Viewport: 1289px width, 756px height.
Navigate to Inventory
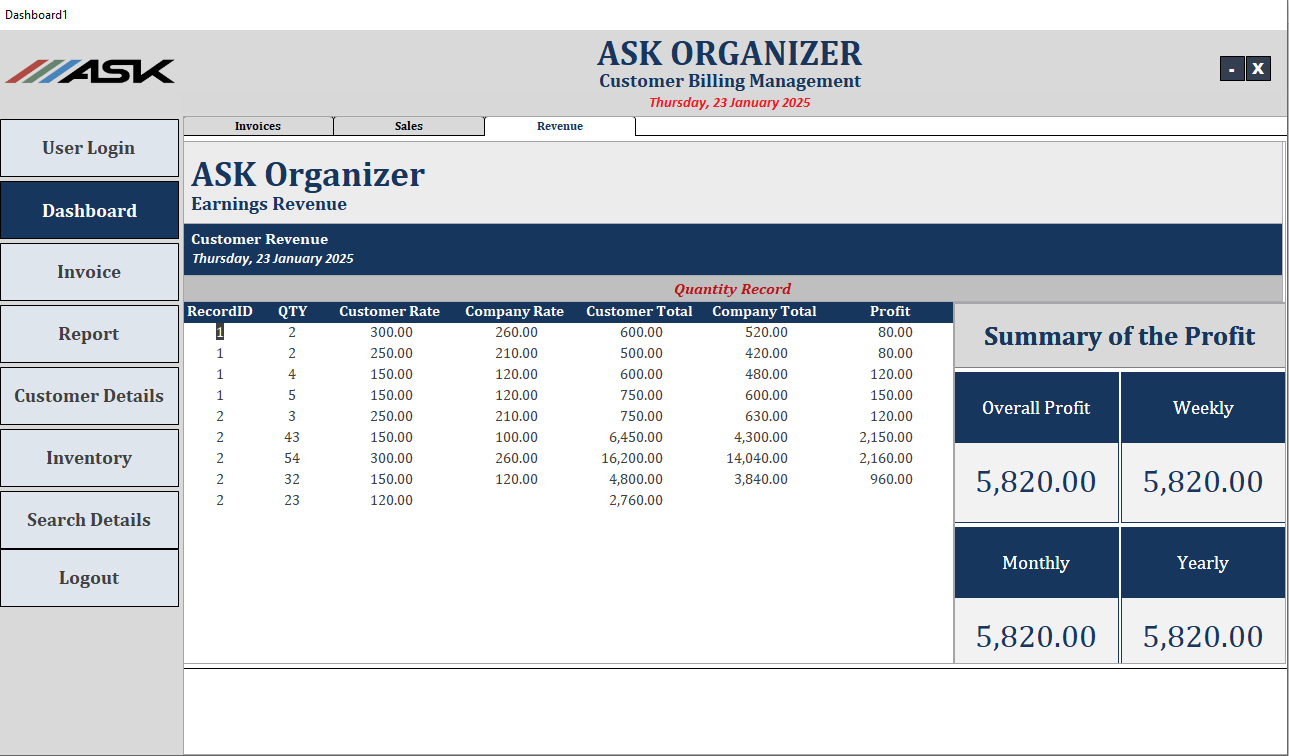(x=89, y=458)
